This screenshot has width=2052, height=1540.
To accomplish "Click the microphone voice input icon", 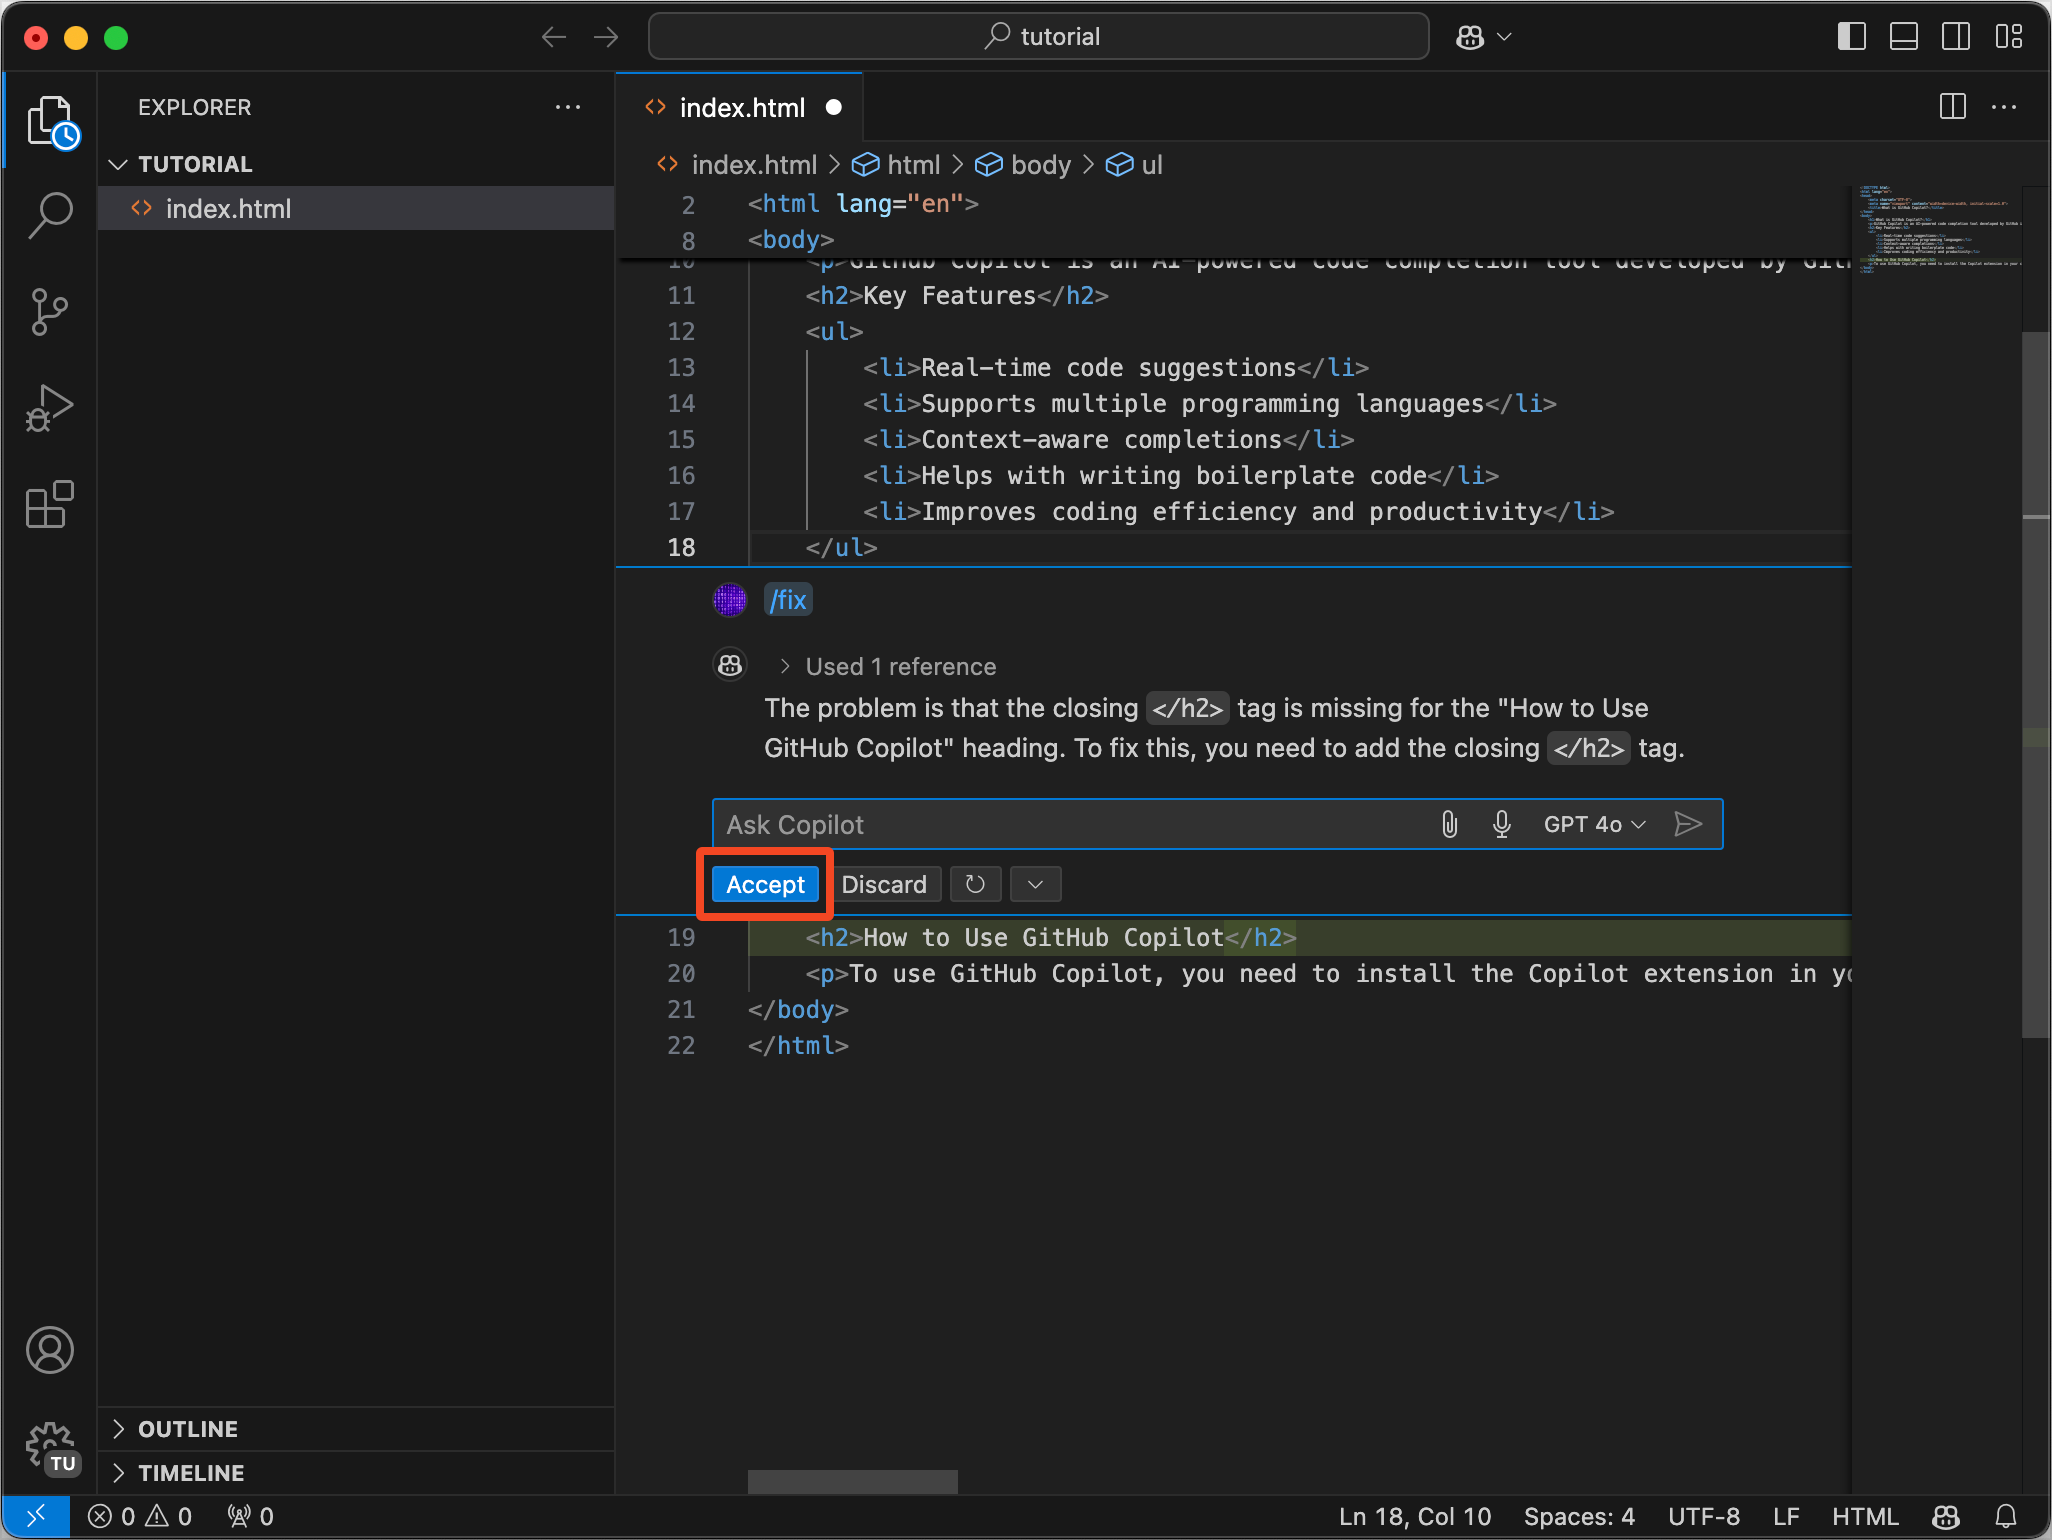I will pyautogui.click(x=1501, y=825).
